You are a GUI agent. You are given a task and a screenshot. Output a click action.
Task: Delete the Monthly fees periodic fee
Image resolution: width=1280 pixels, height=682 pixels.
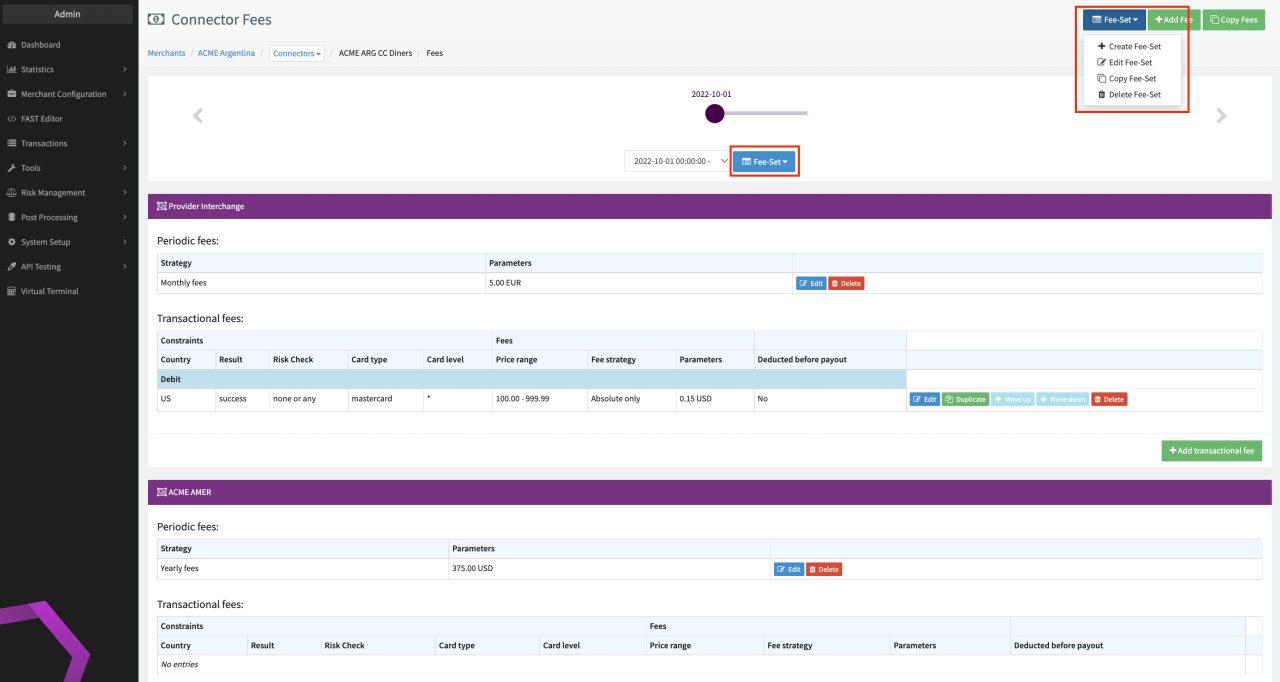846,283
